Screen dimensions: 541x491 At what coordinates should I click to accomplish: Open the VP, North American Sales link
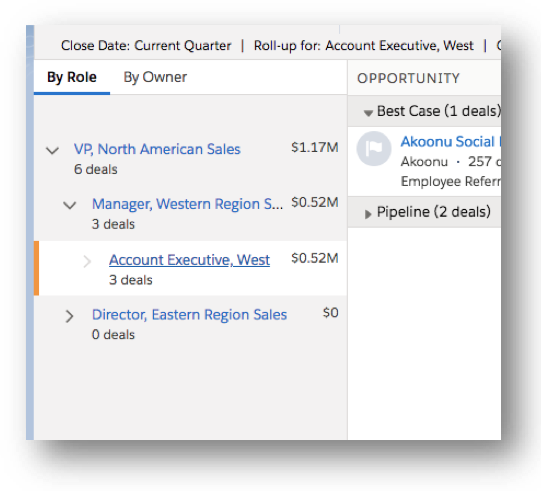click(x=157, y=149)
